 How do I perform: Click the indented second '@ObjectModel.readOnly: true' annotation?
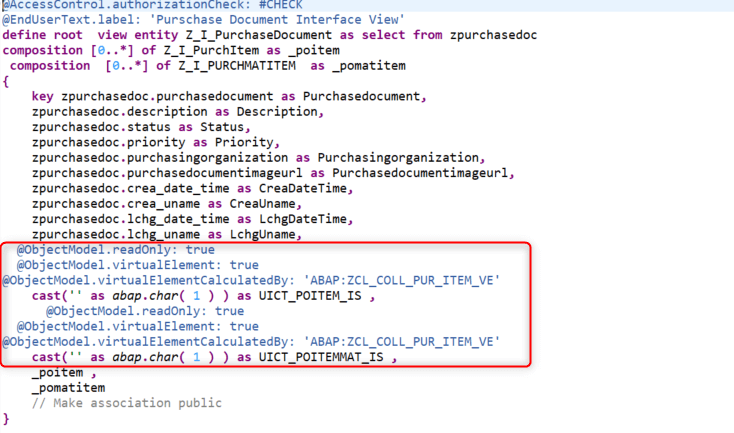145,311
